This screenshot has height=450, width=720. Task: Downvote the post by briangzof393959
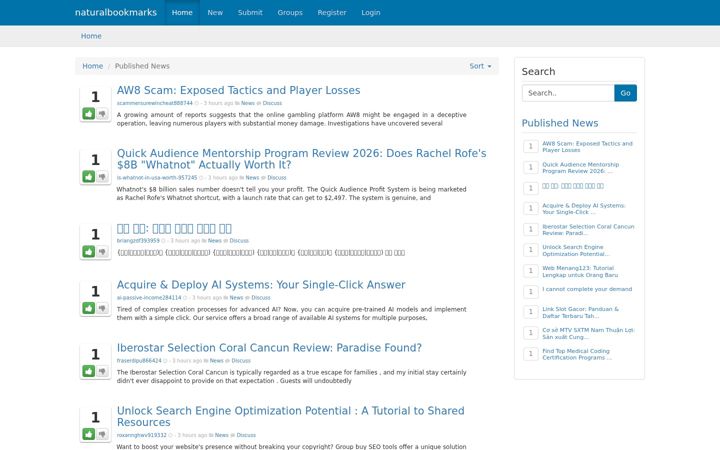tap(102, 251)
